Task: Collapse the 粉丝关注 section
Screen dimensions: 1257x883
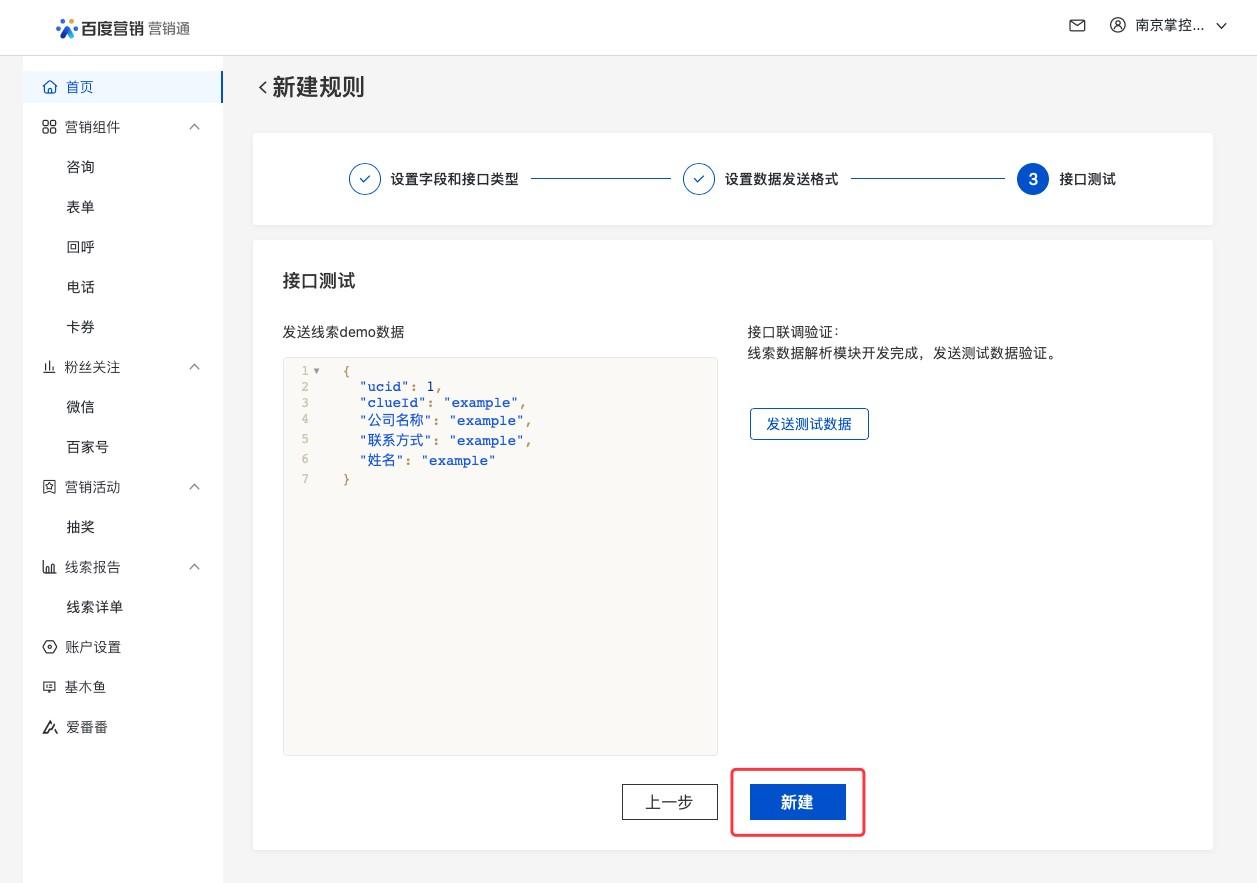Action: [195, 367]
